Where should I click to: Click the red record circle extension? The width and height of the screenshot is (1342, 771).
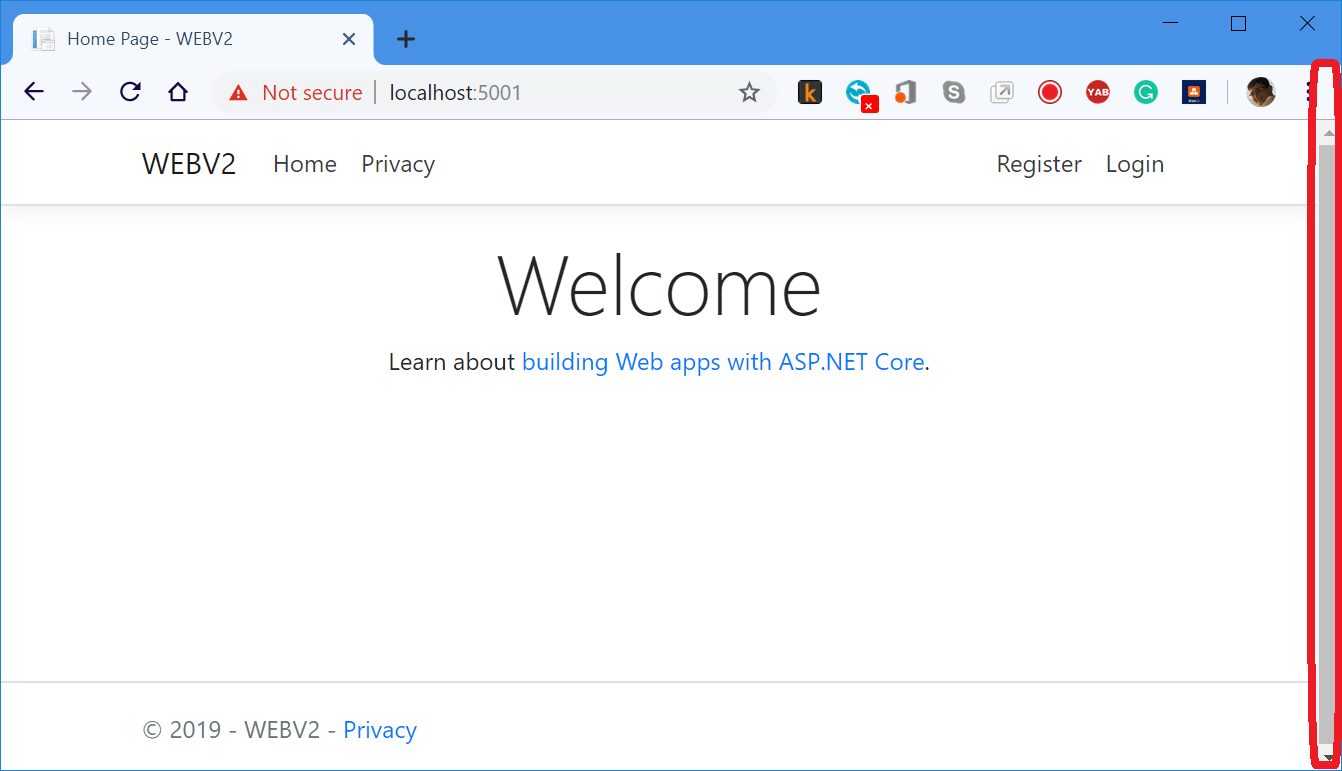coord(1049,93)
